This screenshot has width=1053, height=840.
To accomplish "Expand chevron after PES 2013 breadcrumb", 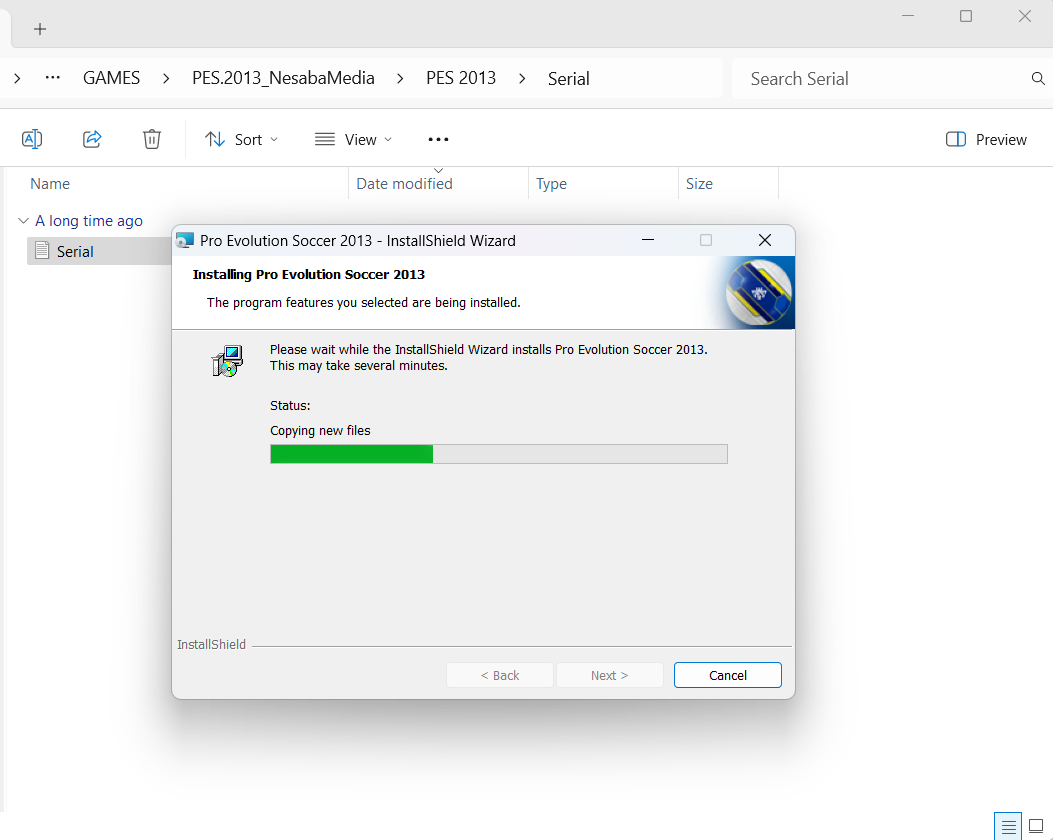I will point(522,79).
